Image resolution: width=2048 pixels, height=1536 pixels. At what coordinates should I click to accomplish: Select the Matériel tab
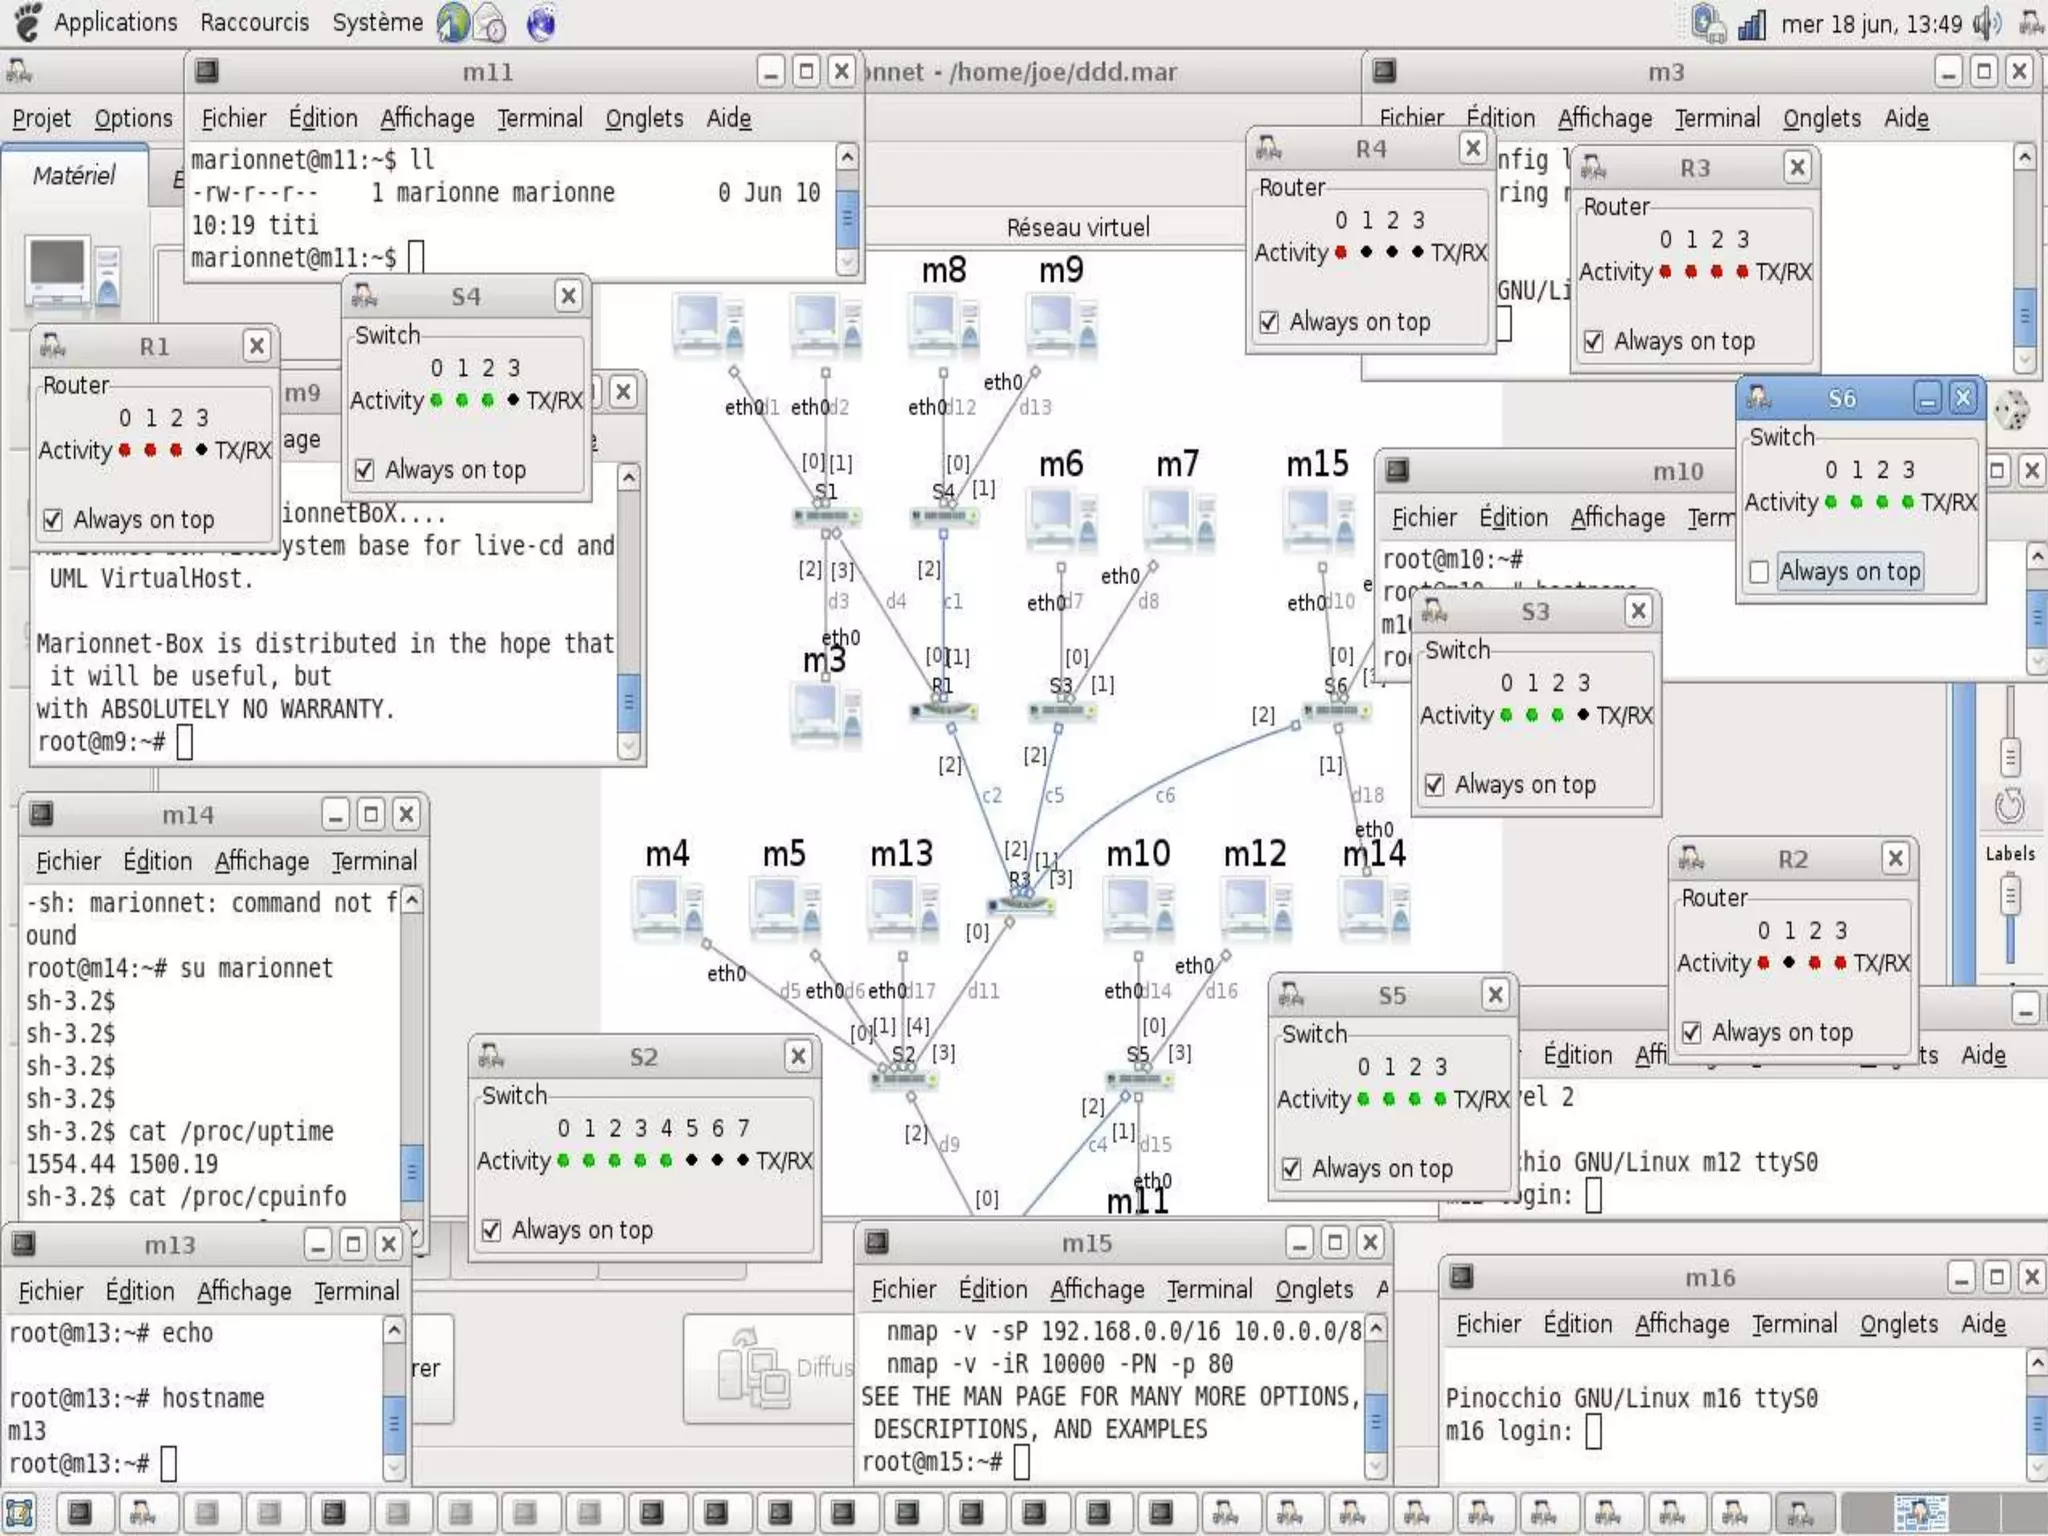pos(74,176)
